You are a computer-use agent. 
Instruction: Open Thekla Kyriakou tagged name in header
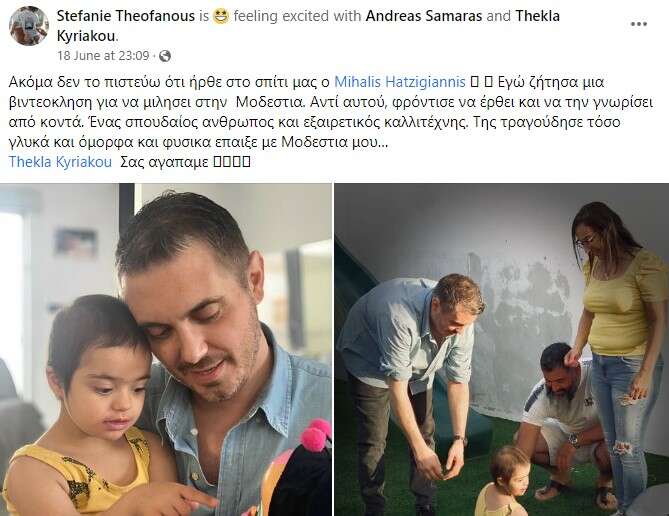308,26
